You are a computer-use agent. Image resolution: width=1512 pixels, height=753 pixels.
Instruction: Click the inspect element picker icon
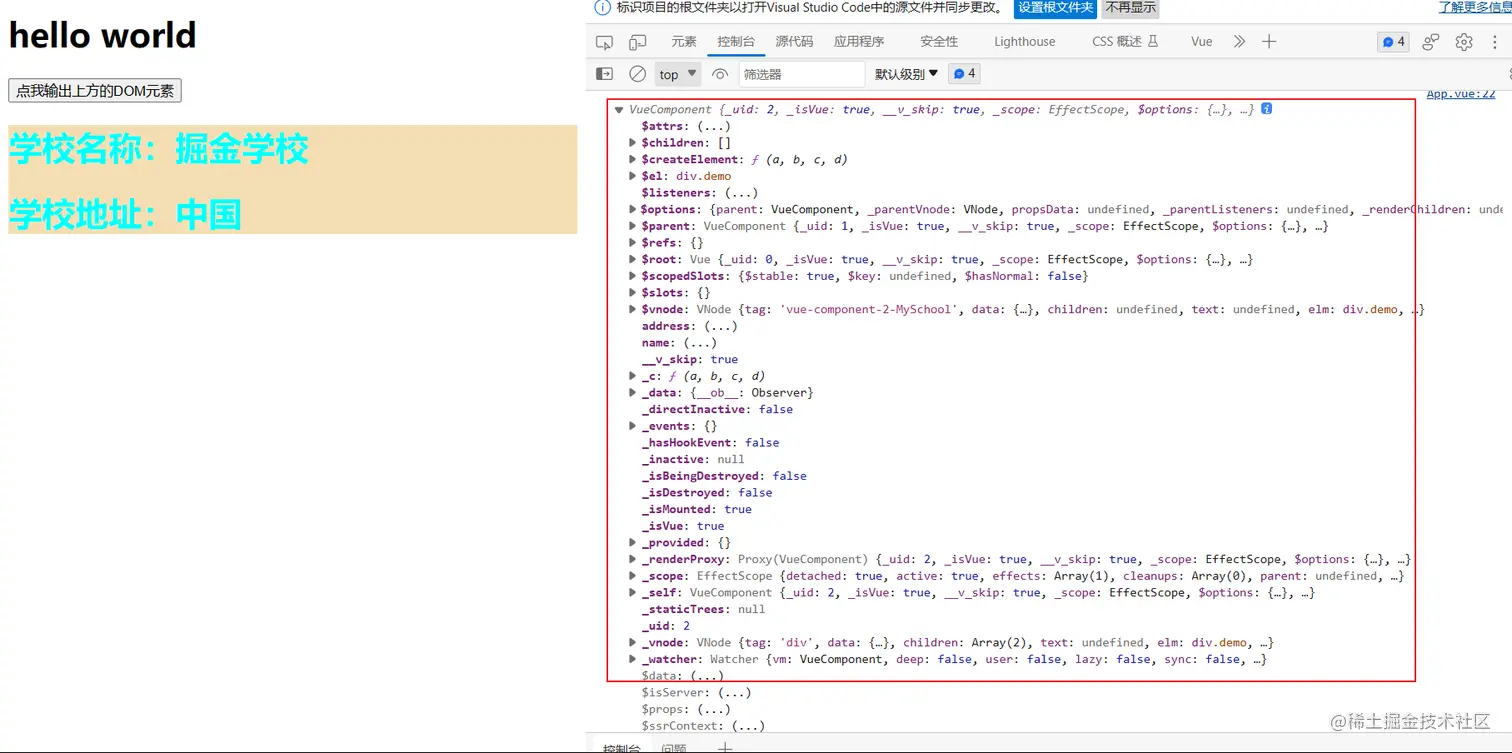[604, 42]
